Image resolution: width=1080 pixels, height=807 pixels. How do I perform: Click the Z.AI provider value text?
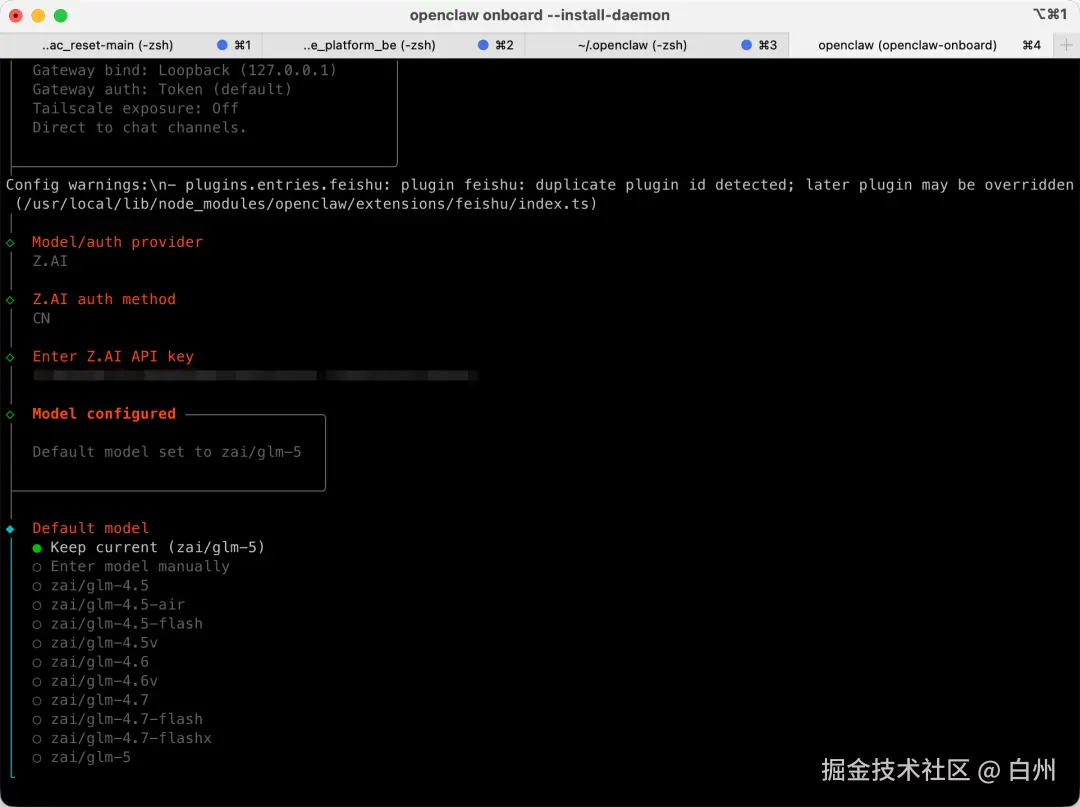[x=50, y=262]
